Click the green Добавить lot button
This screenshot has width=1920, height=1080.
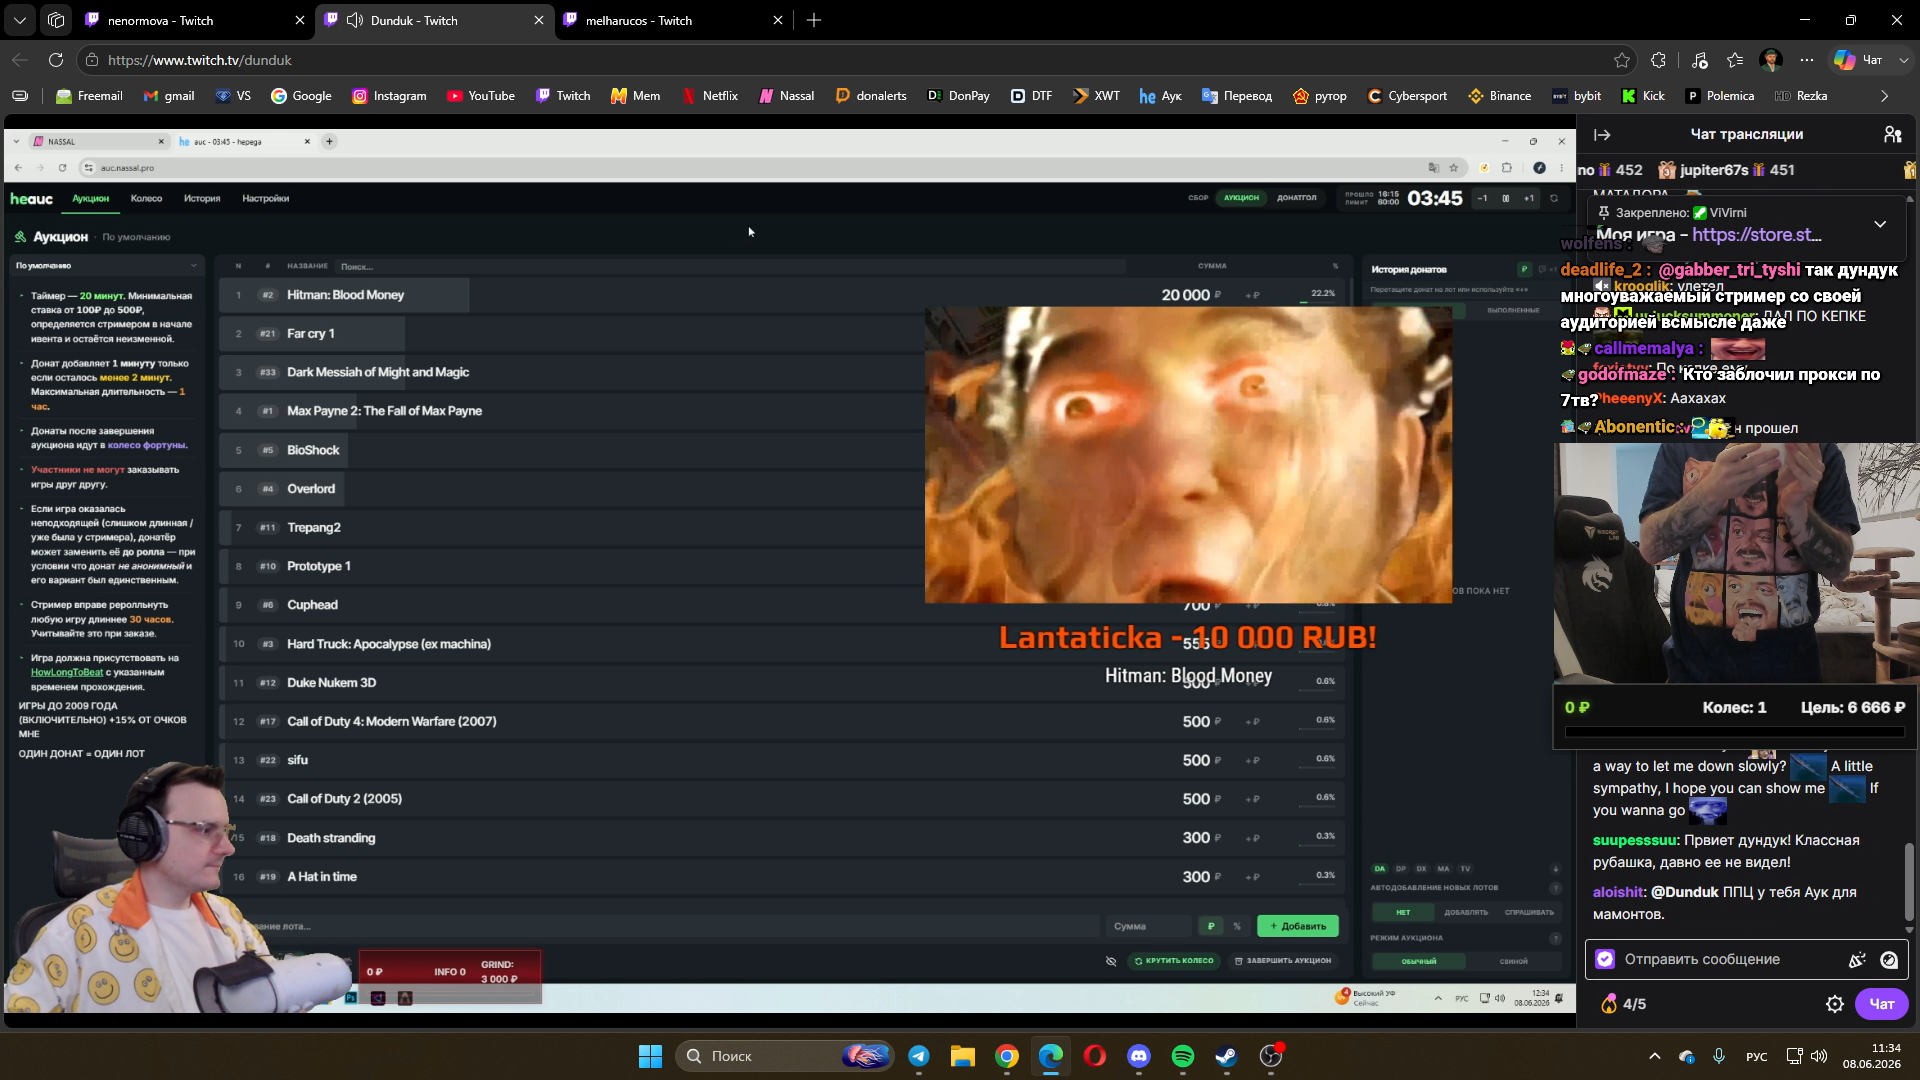click(1297, 926)
